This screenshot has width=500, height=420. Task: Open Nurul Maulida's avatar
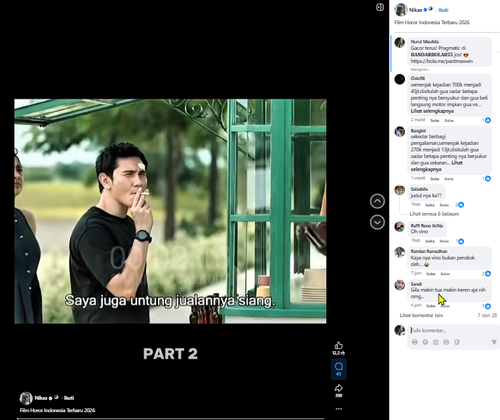[x=400, y=43]
